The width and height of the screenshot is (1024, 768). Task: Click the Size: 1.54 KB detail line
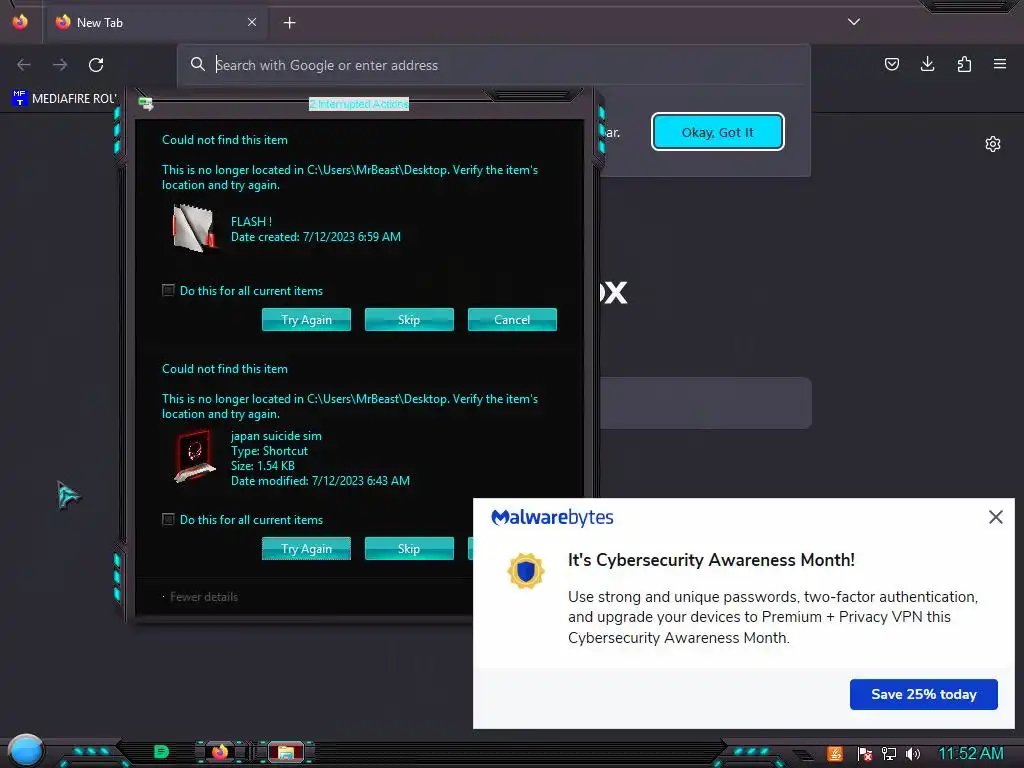pos(263,466)
